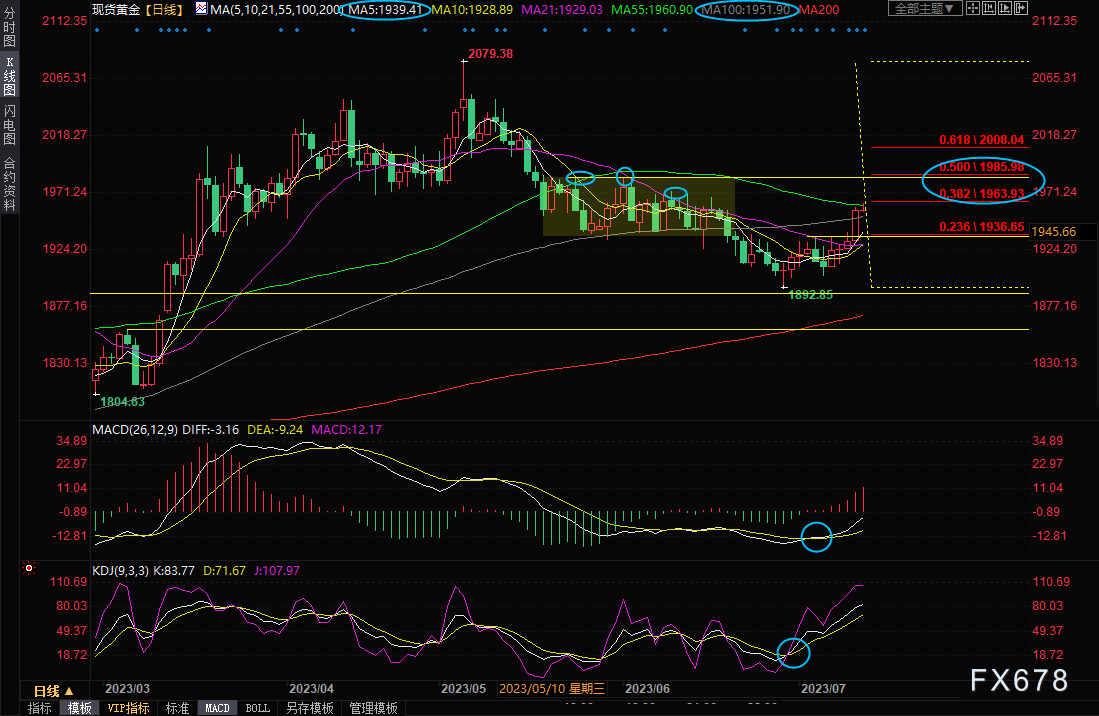Click the red sun icon beside KDJ

(28, 569)
